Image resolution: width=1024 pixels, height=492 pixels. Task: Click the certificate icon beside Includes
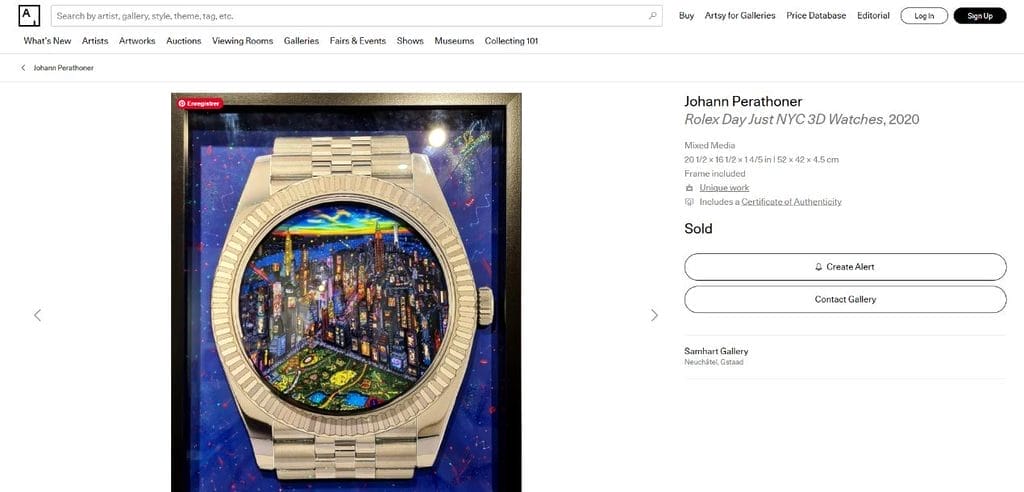tap(689, 202)
